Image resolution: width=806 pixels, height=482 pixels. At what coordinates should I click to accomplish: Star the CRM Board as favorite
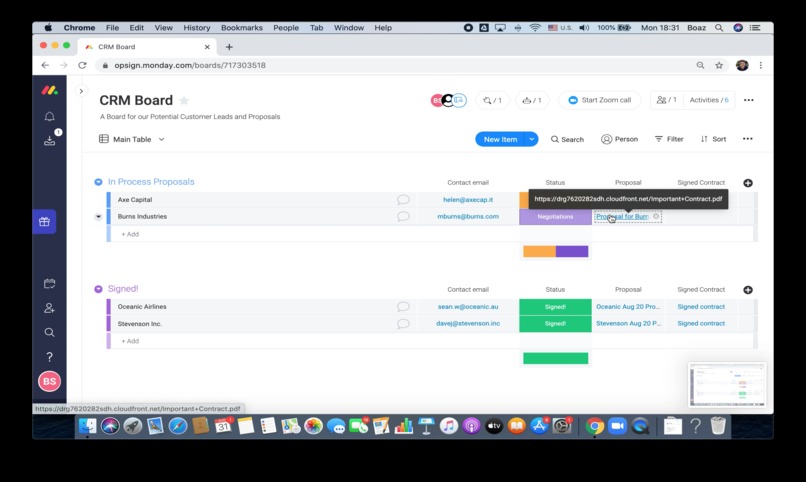(184, 100)
